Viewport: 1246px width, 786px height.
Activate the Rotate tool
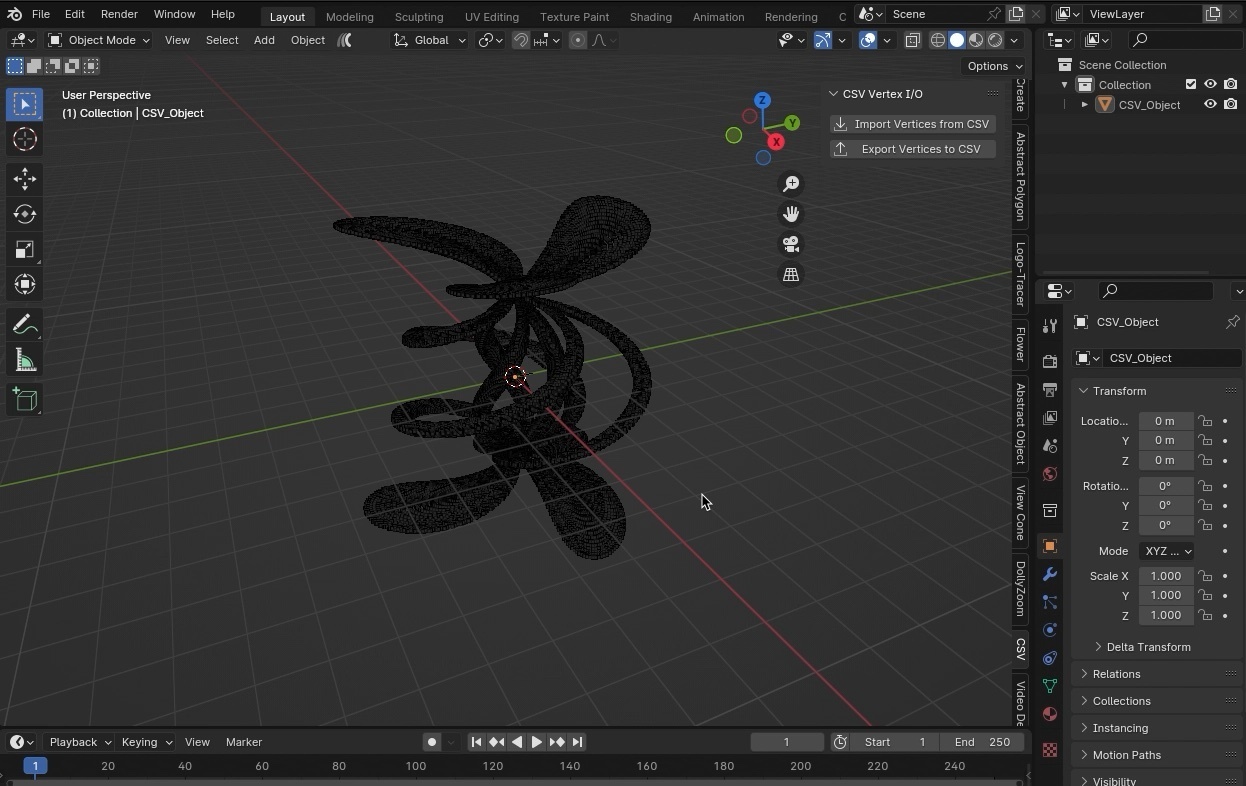[24, 214]
